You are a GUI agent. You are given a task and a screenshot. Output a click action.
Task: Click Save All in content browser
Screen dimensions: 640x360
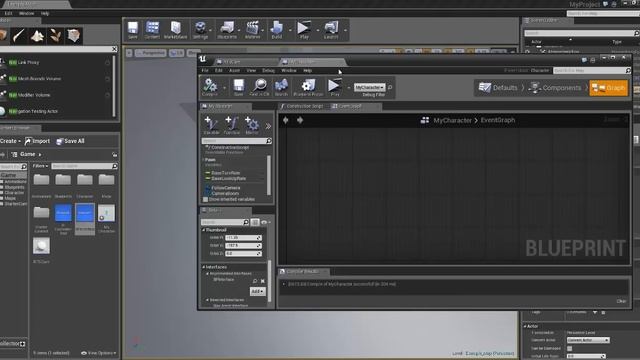[70, 141]
